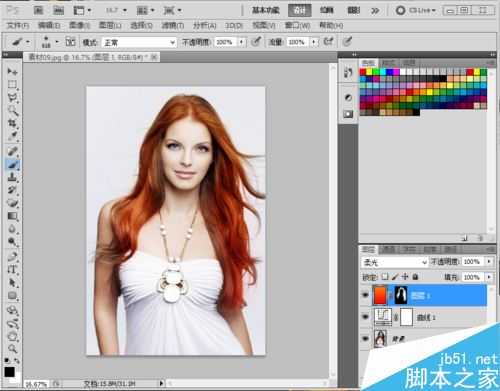Open collapsed Adjustments panel icon
This screenshot has width=500, height=391.
point(348,97)
